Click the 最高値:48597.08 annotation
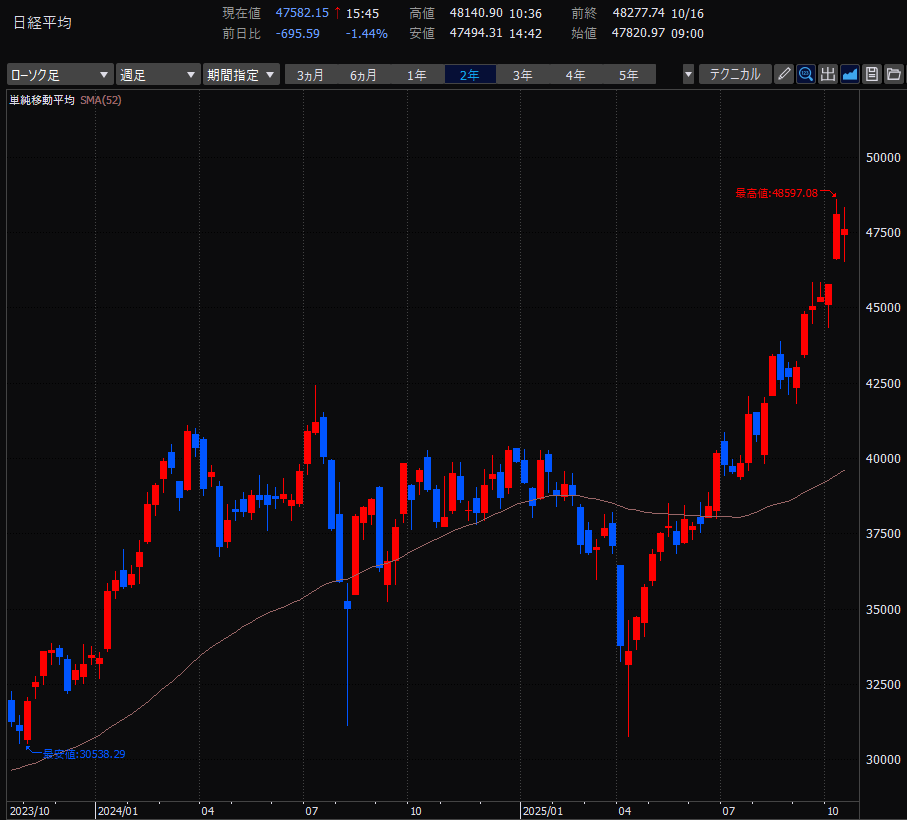Viewport: 907px width, 820px height. [776, 193]
